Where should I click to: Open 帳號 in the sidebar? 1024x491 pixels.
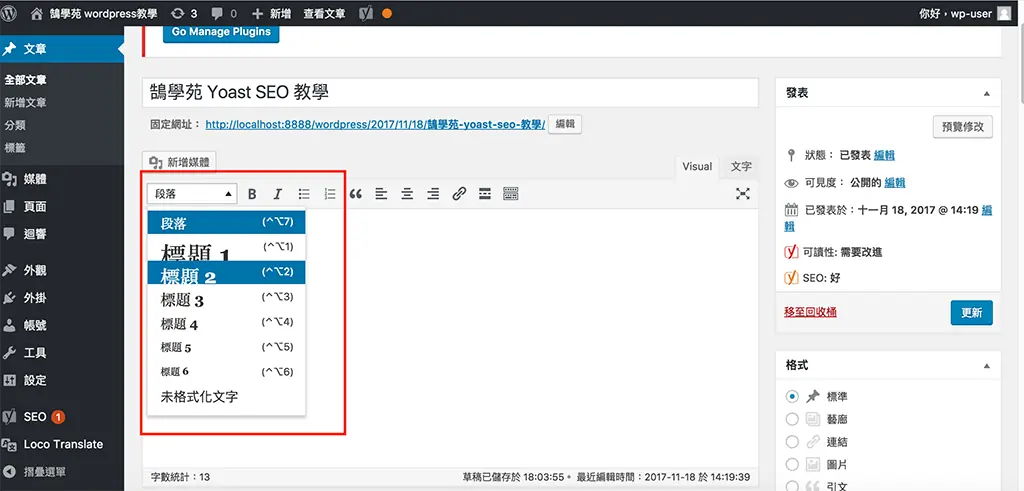(x=62, y=325)
